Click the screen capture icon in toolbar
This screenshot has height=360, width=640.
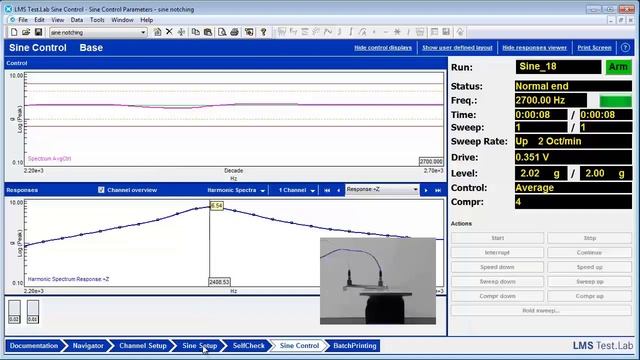tap(249, 32)
